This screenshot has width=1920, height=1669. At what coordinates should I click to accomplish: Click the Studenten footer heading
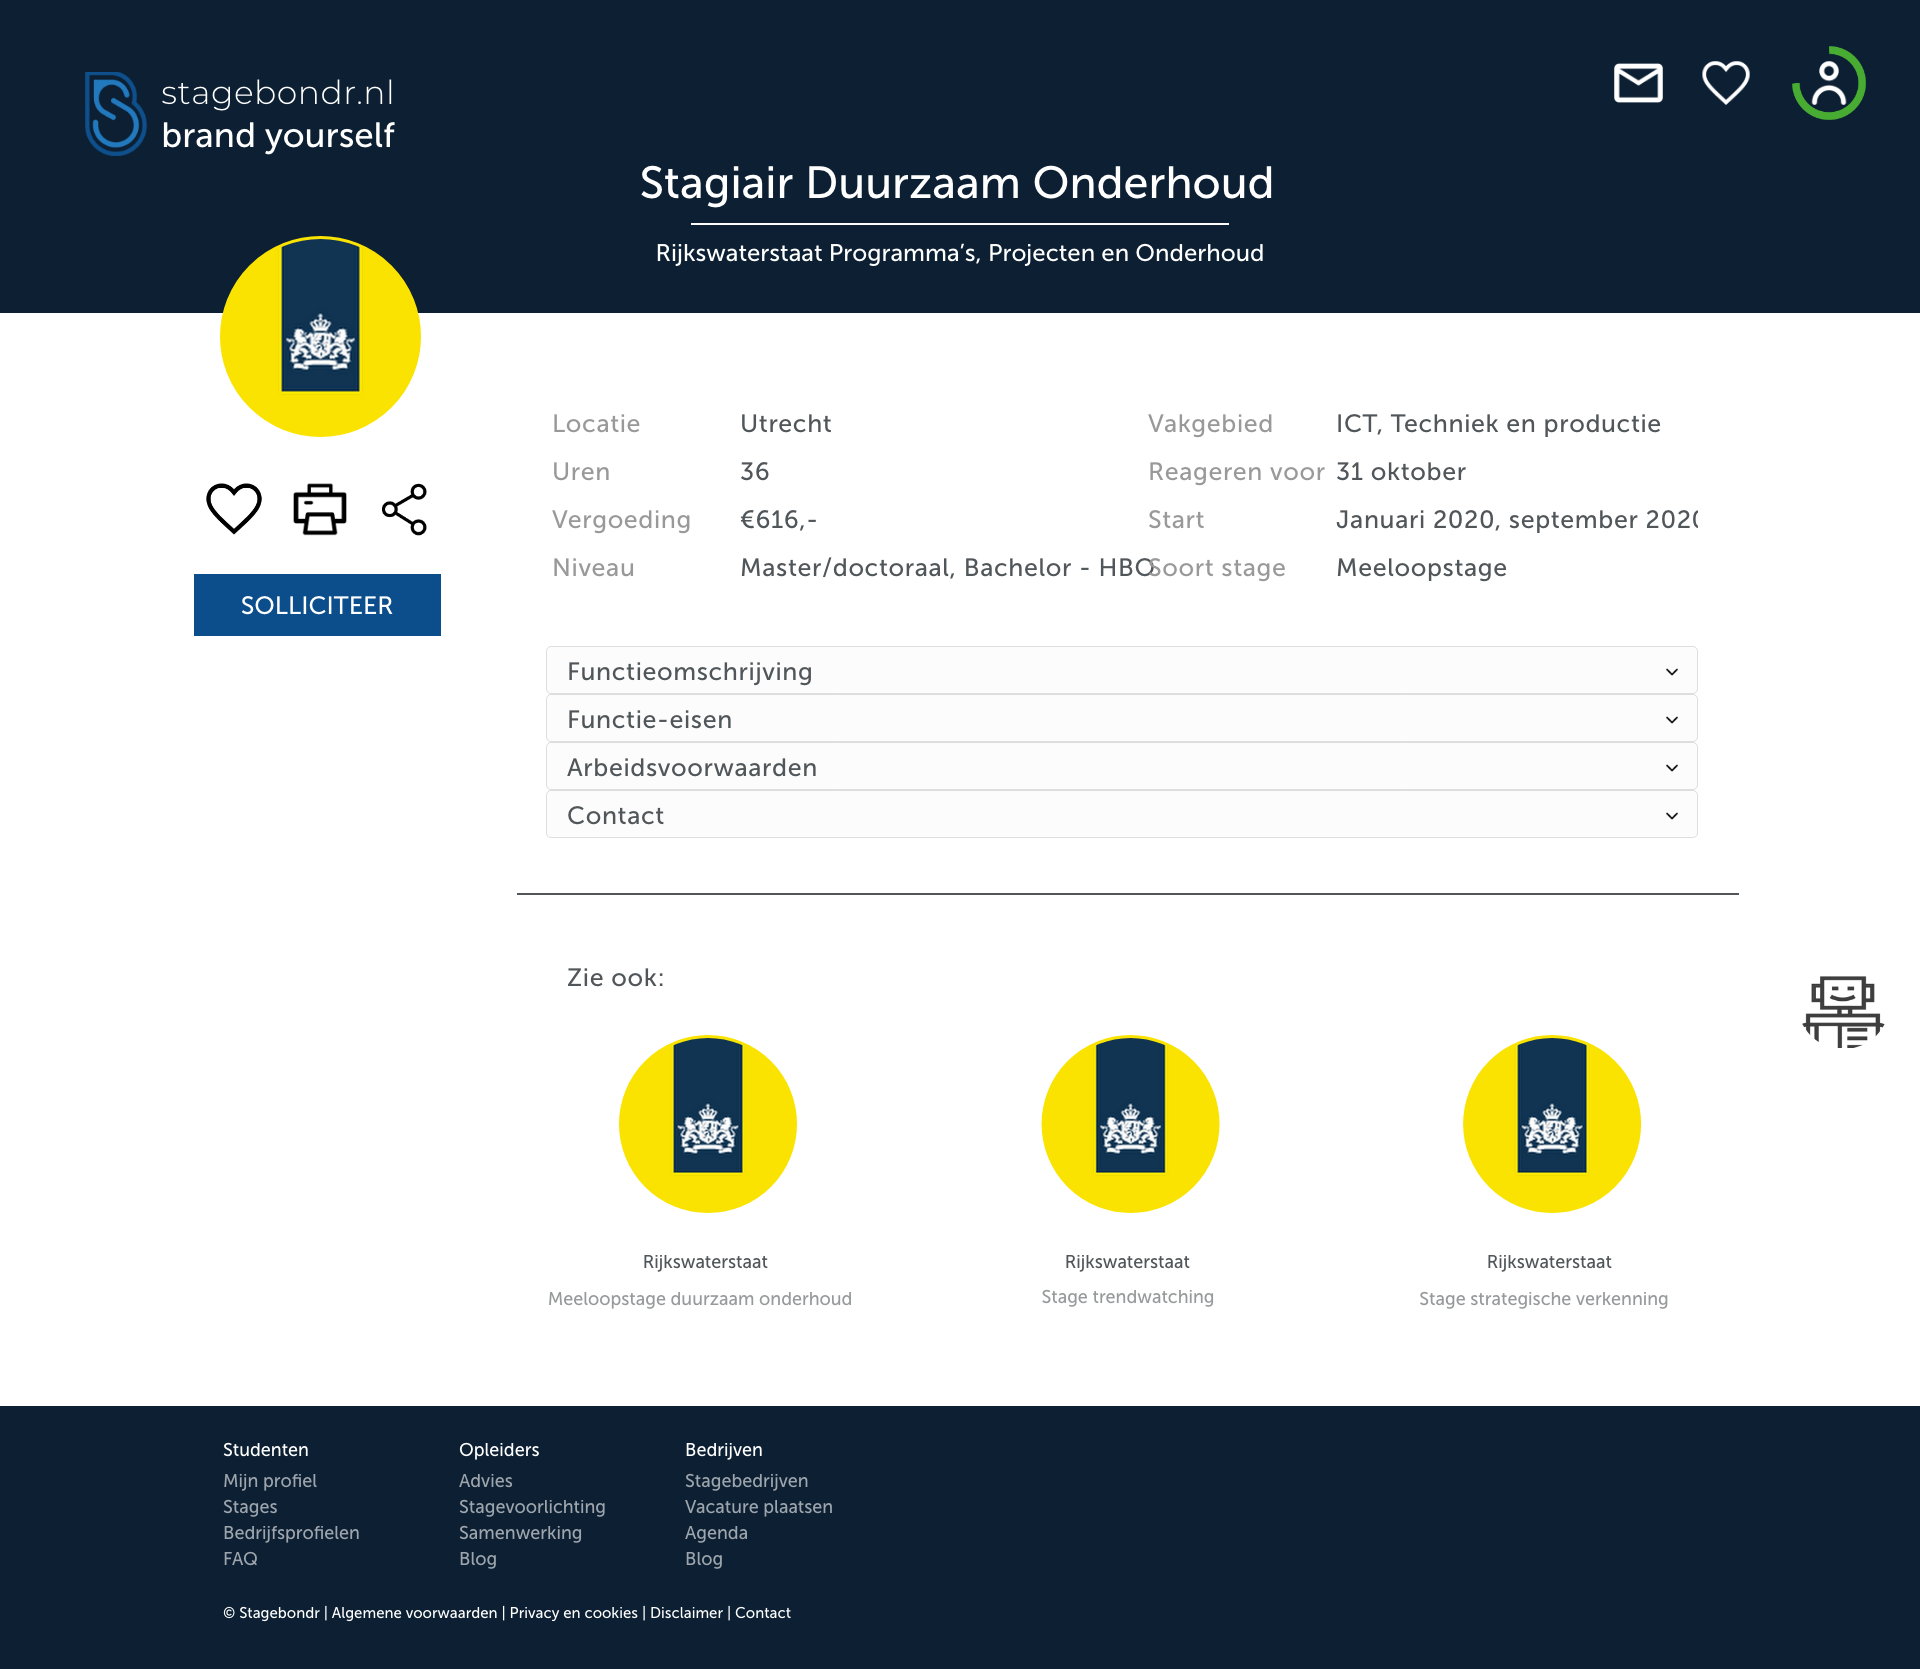266,1449
